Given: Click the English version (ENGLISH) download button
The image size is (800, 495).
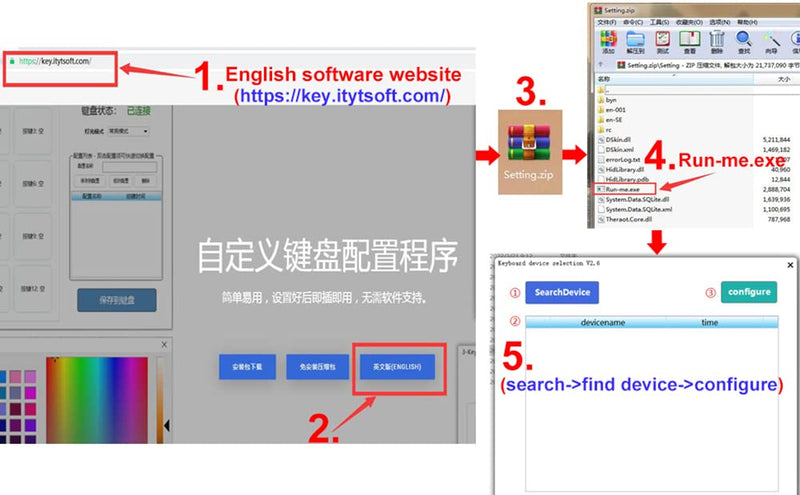Looking at the screenshot, I should click(397, 366).
